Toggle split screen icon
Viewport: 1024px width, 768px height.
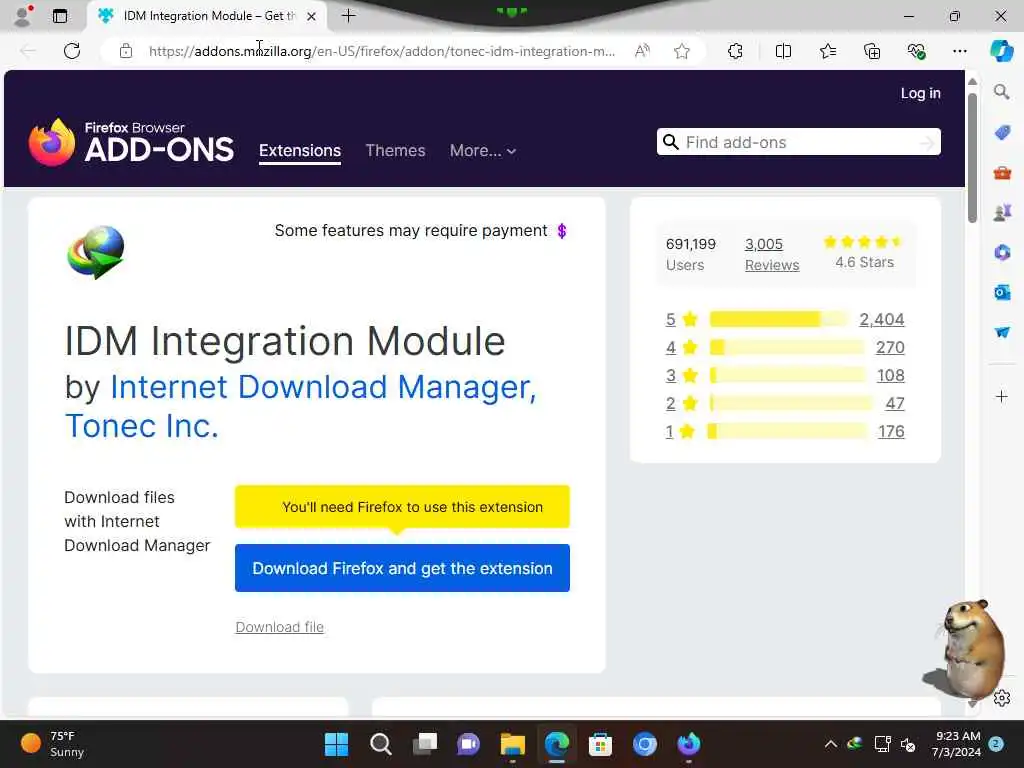(783, 51)
